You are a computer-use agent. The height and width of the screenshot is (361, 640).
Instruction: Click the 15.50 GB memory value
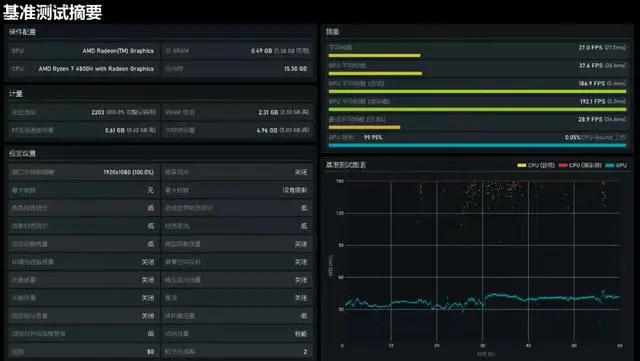296,69
